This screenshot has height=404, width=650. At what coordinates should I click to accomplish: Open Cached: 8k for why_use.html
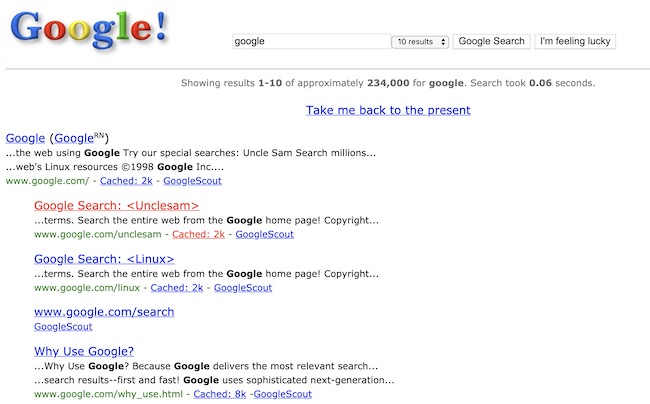(x=220, y=394)
